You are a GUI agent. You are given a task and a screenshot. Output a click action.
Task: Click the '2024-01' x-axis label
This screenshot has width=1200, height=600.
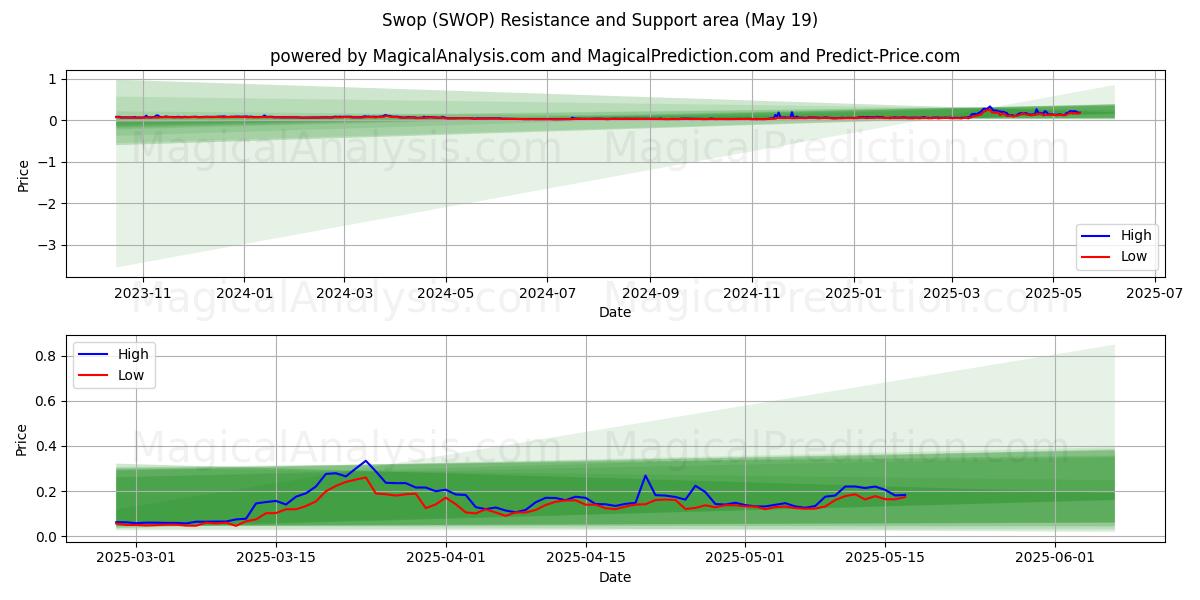click(x=244, y=294)
